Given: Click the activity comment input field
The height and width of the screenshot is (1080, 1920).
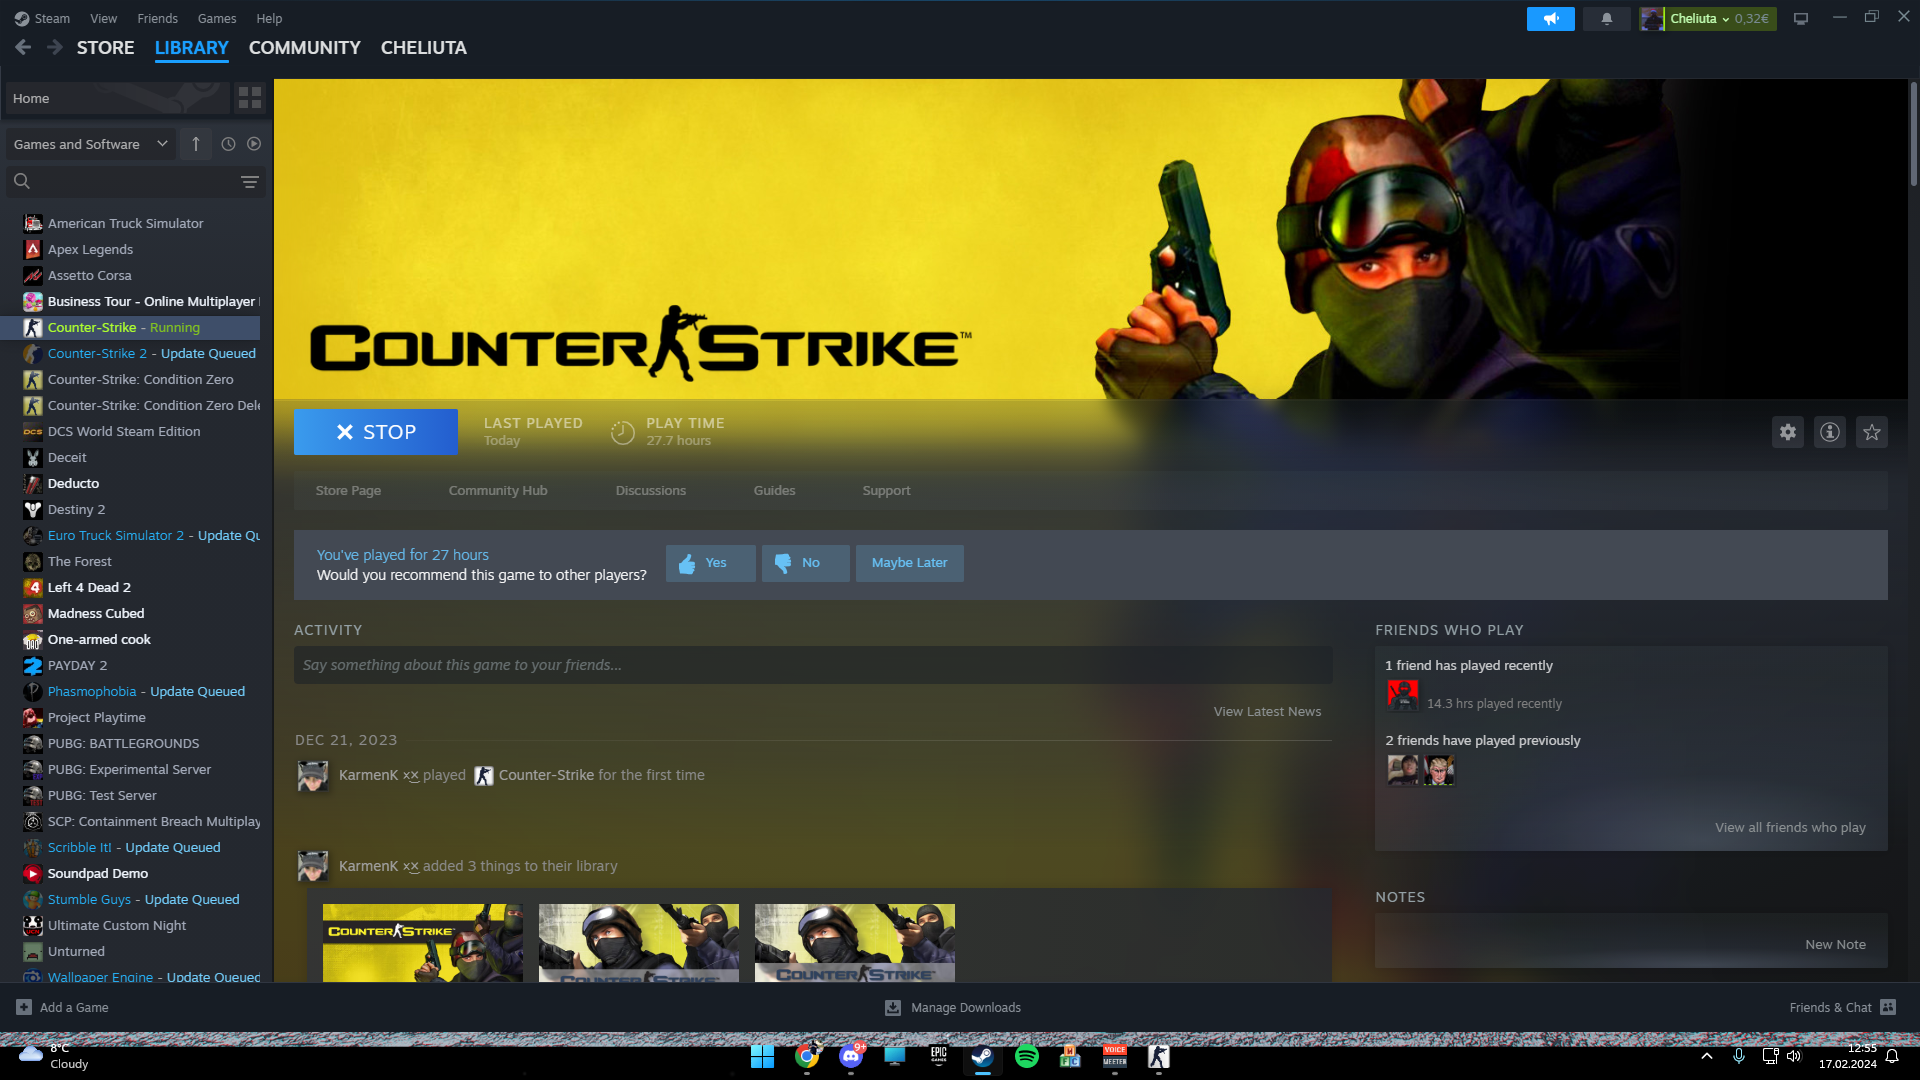Looking at the screenshot, I should pyautogui.click(x=812, y=665).
